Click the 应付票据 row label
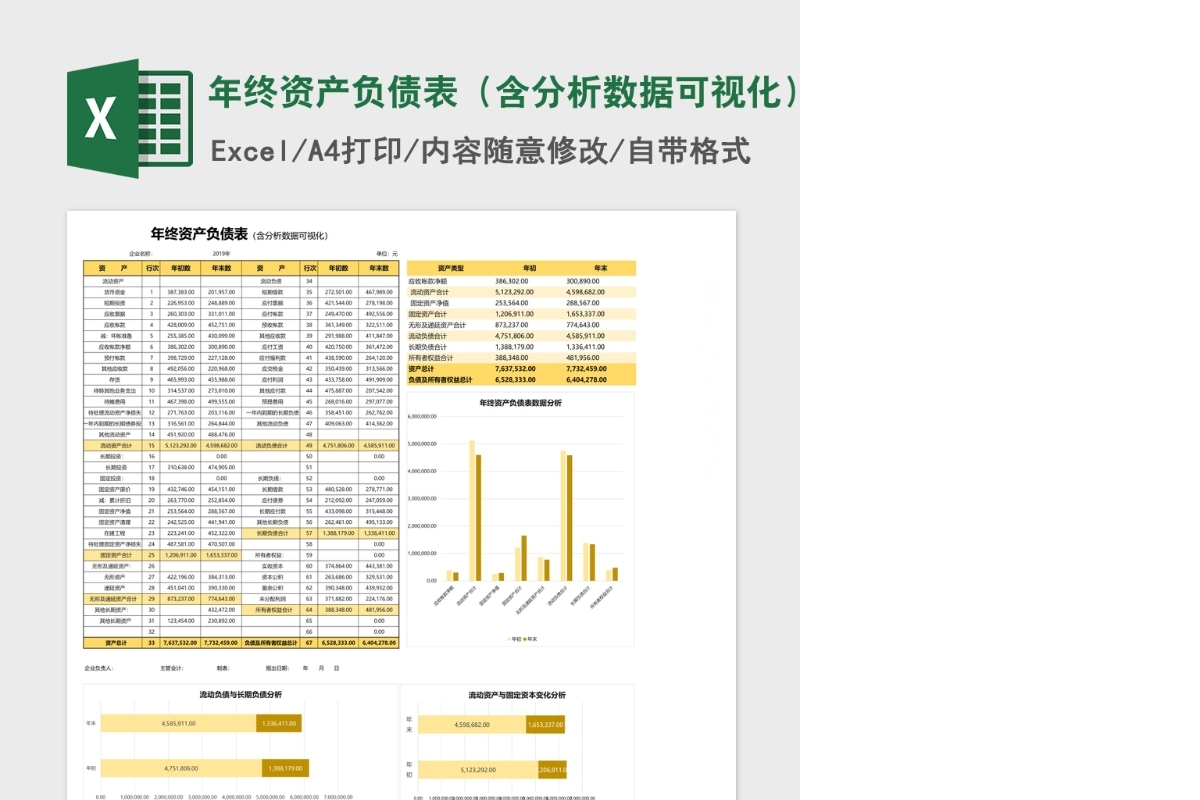 click(272, 303)
